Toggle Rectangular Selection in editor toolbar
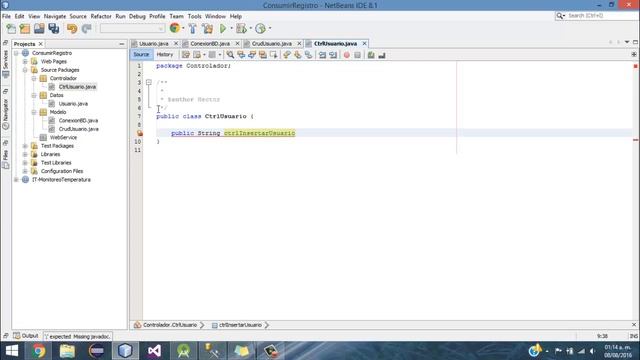This screenshot has height=360, width=640. [273, 55]
